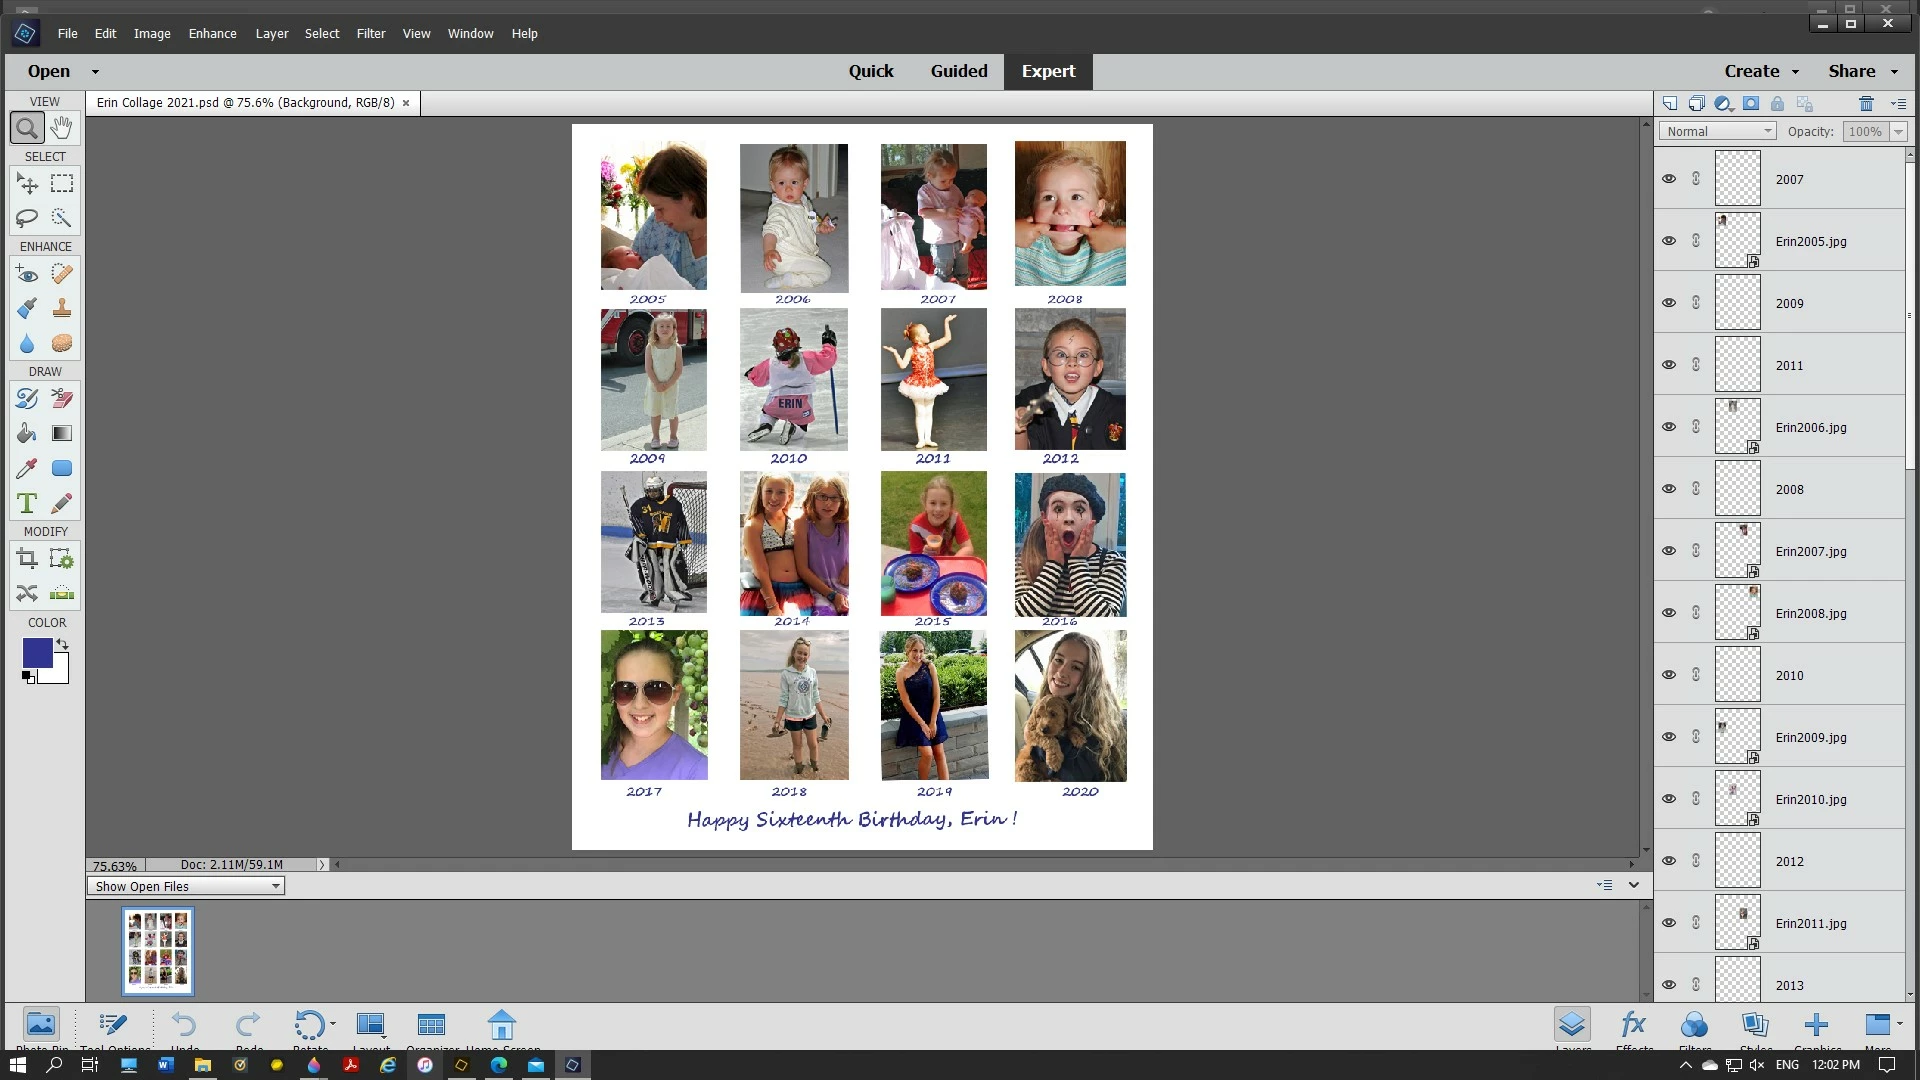1920x1080 pixels.
Task: Select the Clone Stamp tool
Action: point(62,308)
